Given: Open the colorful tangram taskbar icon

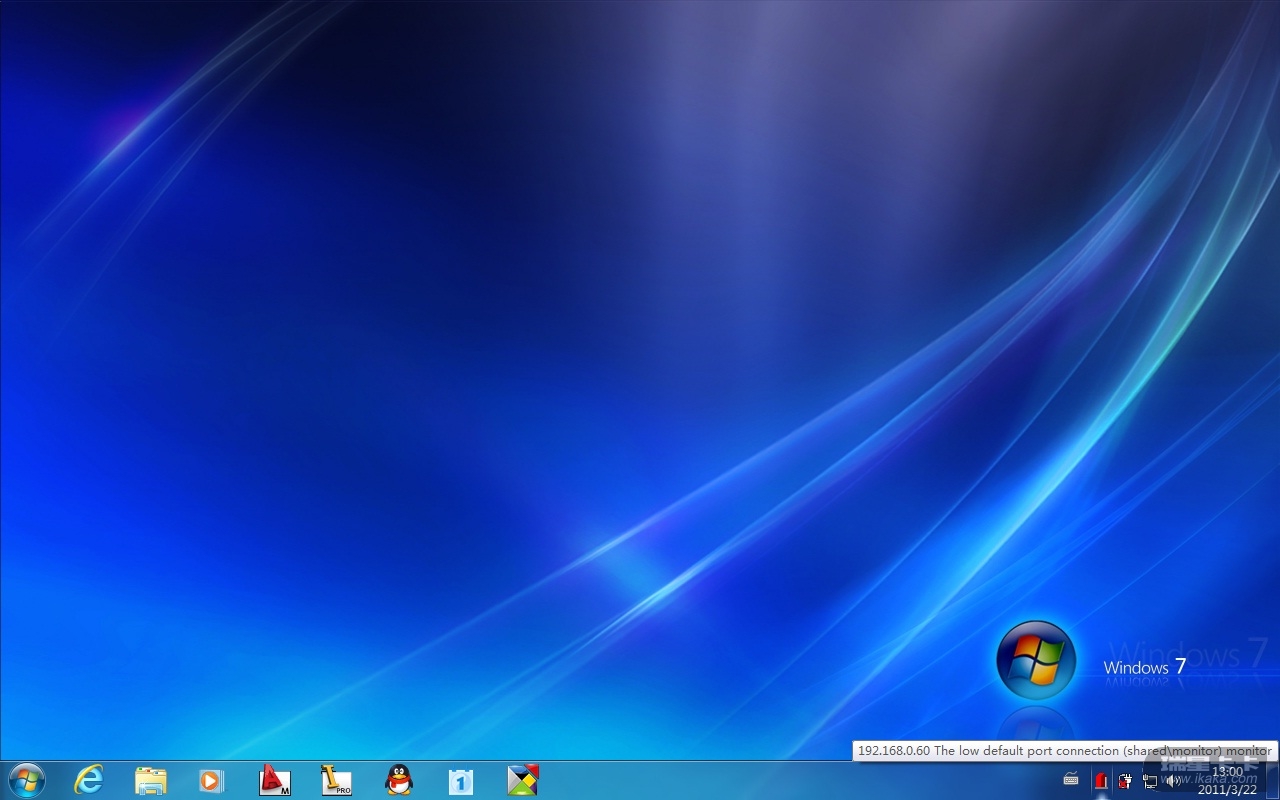Looking at the screenshot, I should click(522, 780).
